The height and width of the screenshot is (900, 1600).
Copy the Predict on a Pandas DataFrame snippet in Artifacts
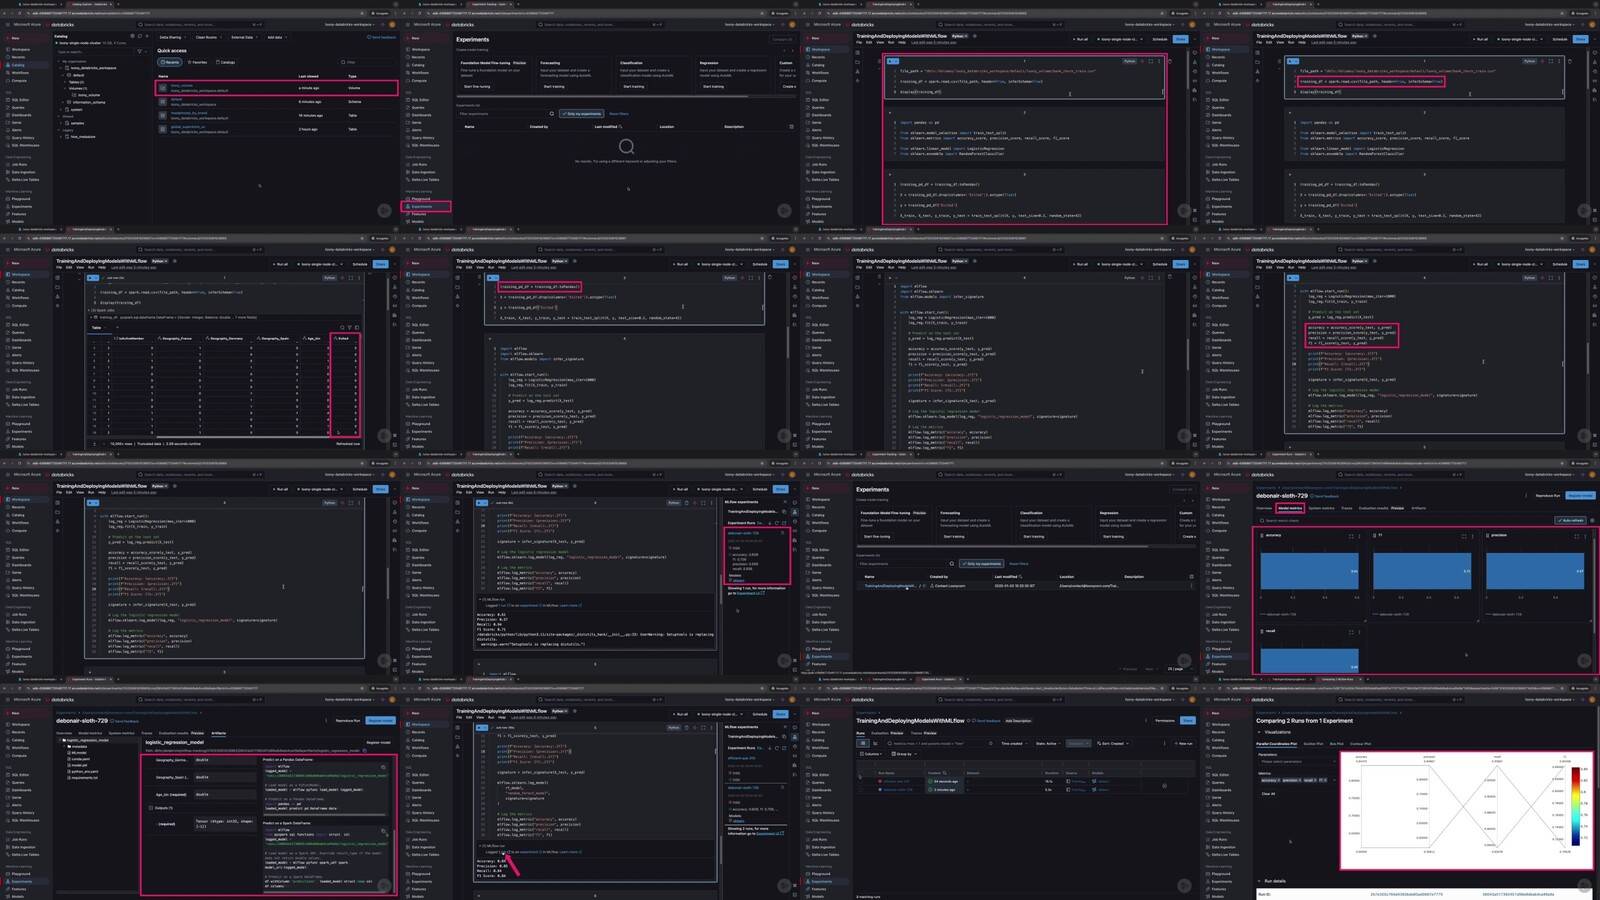pyautogui.click(x=383, y=767)
